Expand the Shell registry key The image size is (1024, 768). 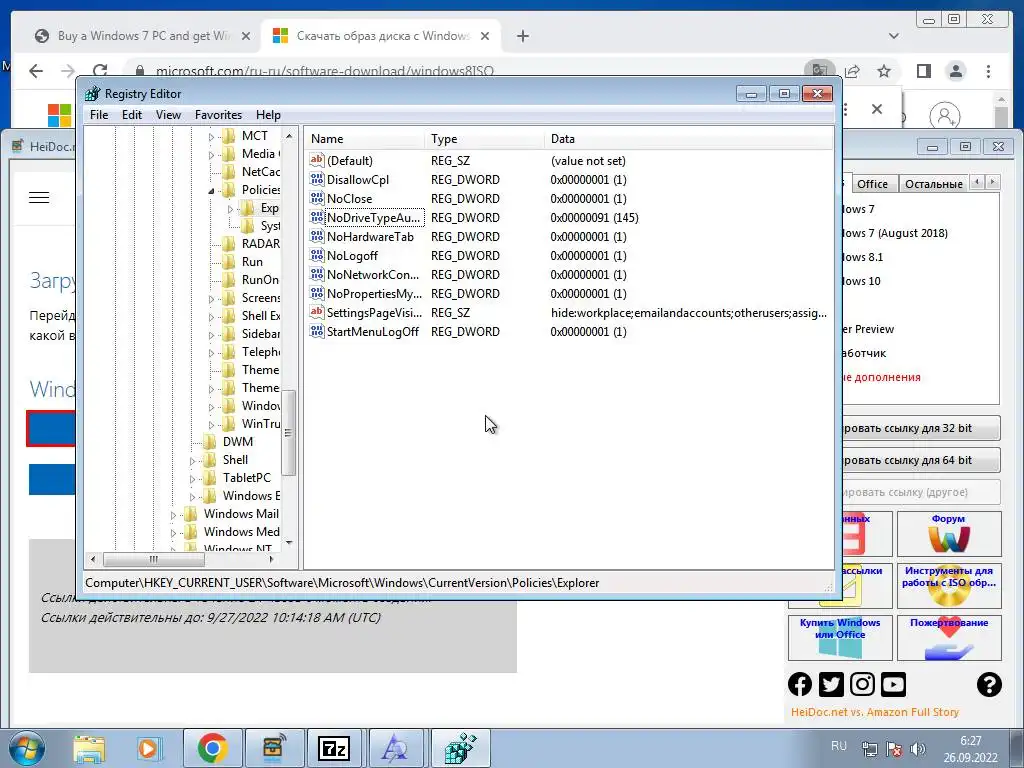(x=192, y=460)
